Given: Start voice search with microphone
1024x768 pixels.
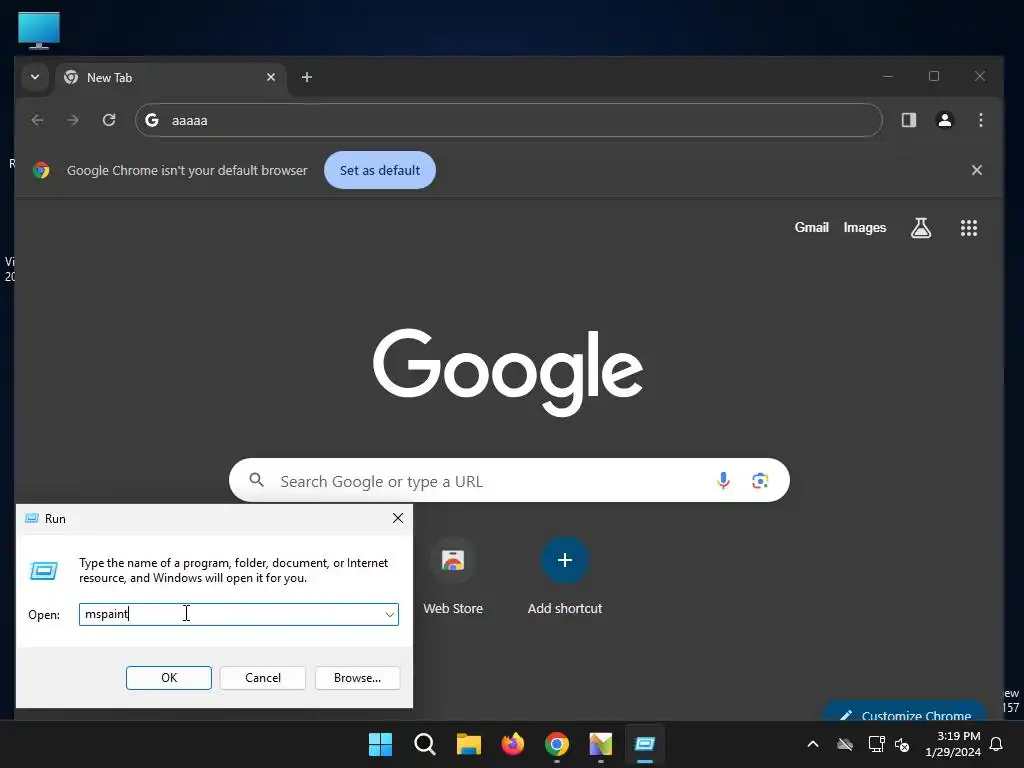Looking at the screenshot, I should [723, 481].
